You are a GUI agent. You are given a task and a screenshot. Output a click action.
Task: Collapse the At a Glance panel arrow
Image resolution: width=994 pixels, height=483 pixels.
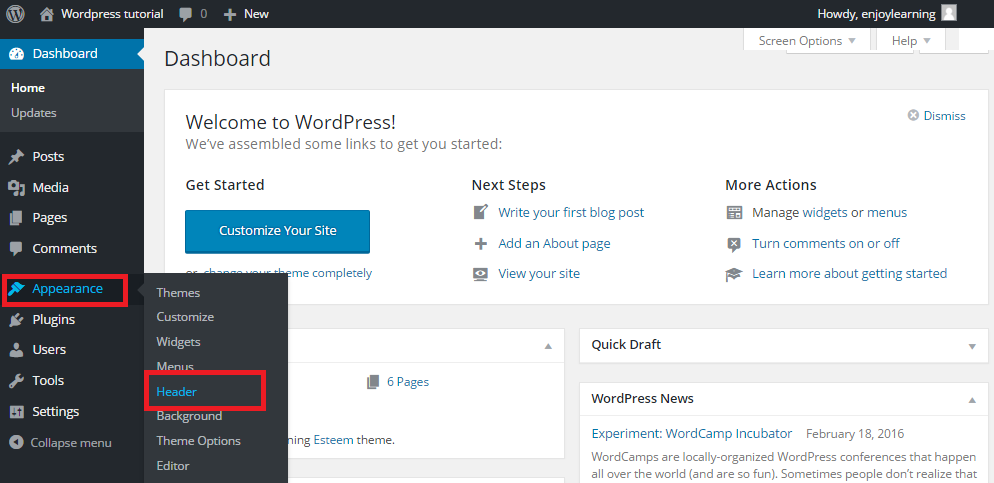click(x=548, y=346)
